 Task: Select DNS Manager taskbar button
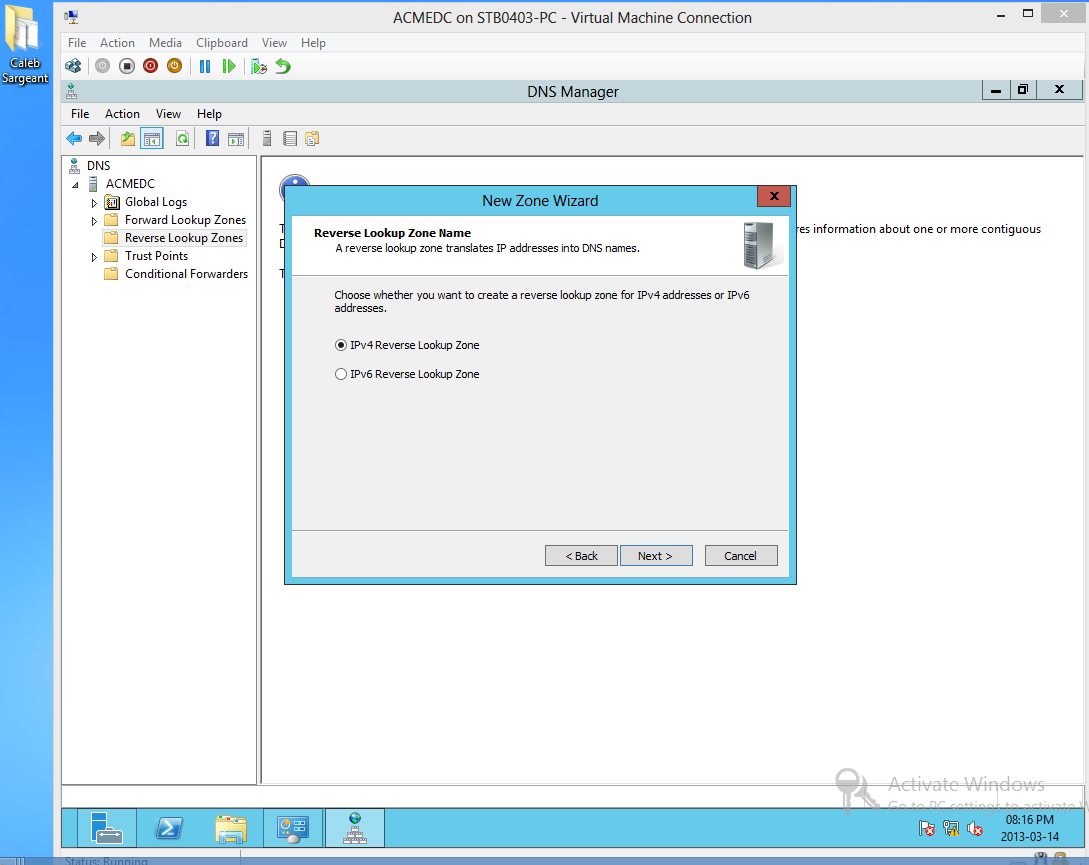[x=355, y=827]
